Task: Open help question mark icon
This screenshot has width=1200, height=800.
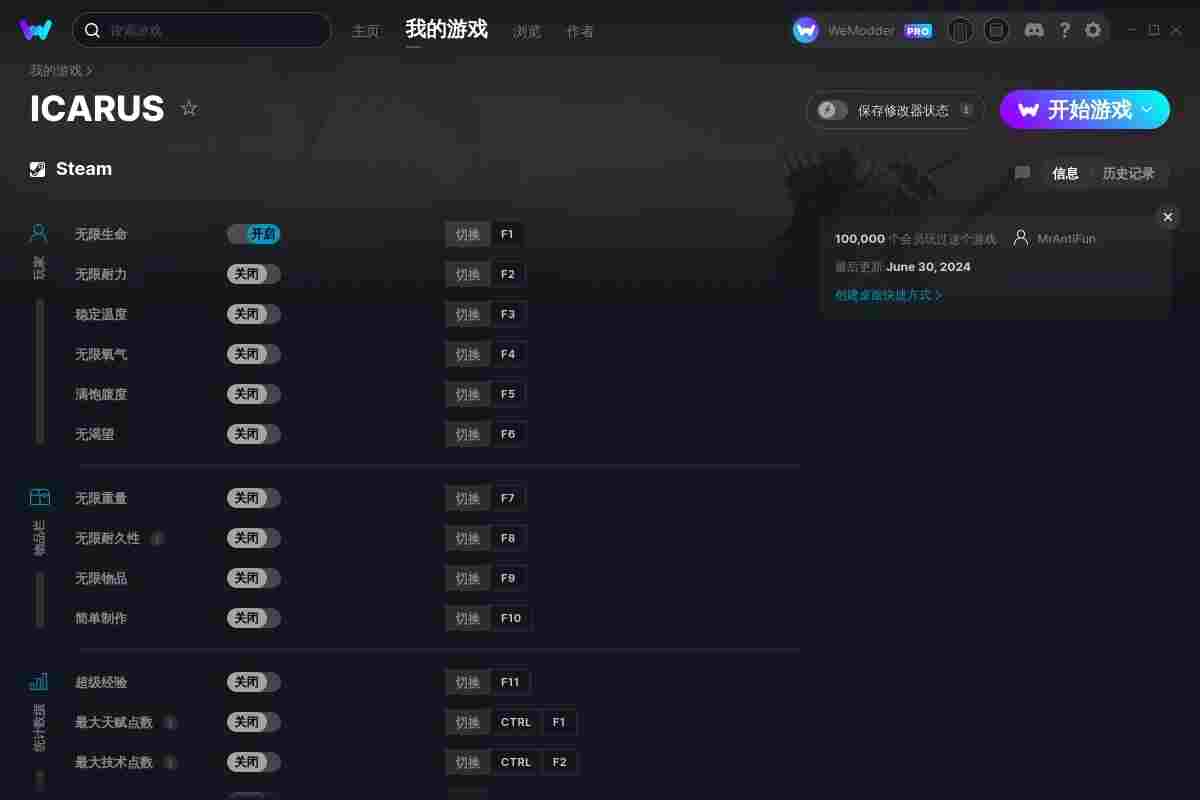Action: coord(1064,30)
